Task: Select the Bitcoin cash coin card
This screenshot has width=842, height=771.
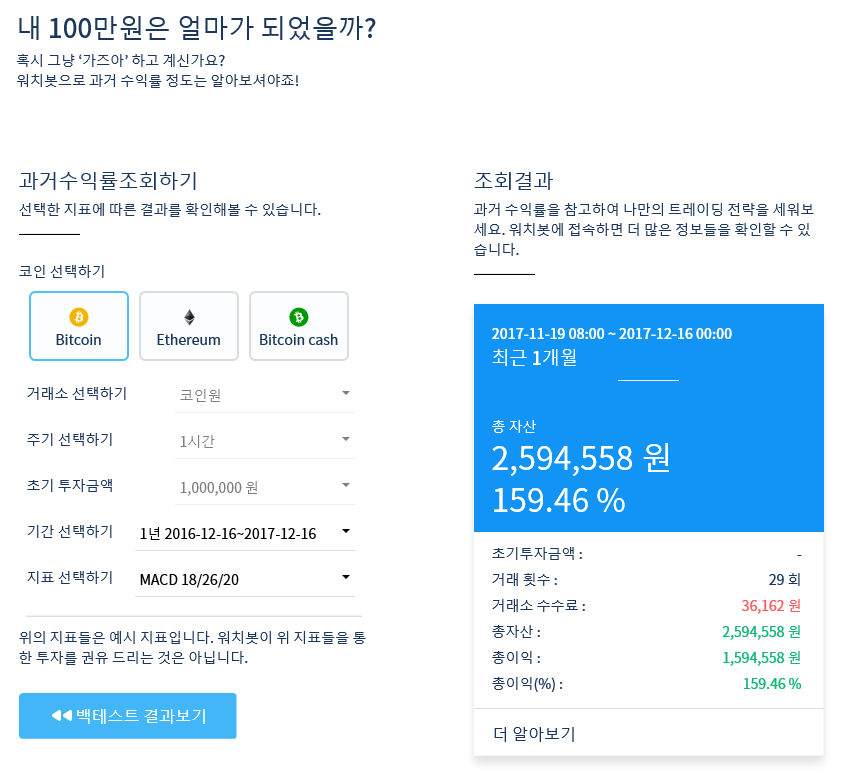Action: coord(299,326)
